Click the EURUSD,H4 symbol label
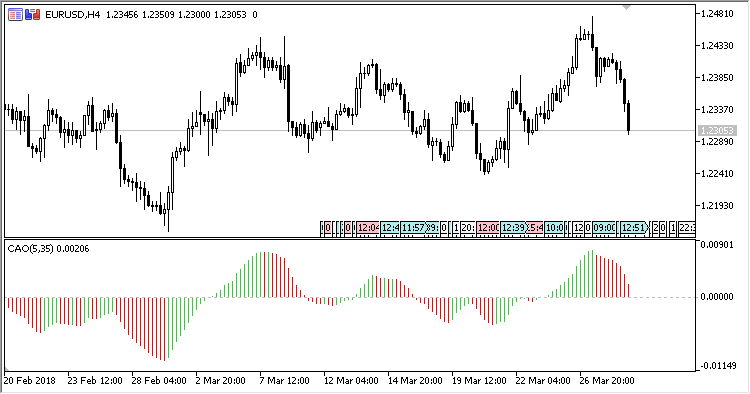750x394 pixels. [x=72, y=15]
